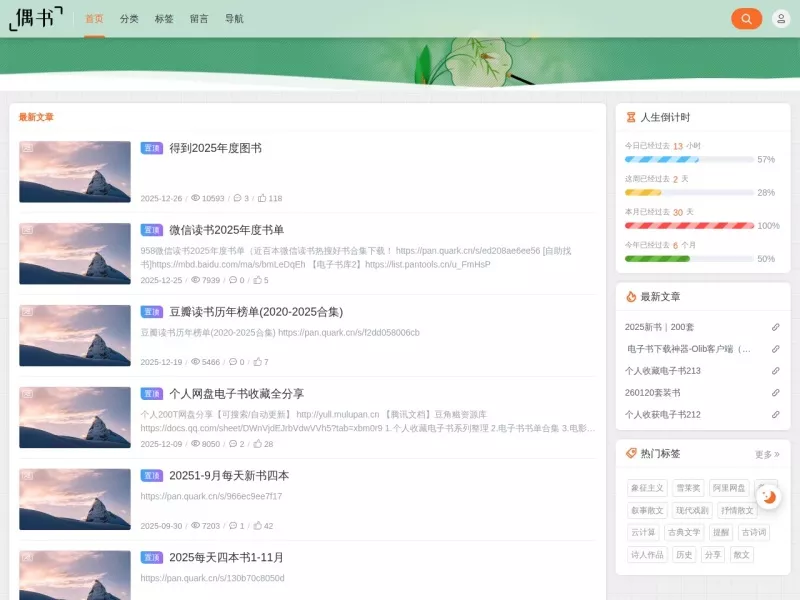Click comment icon for 微信读书2025年度书单
This screenshot has height=600, width=800.
pos(233,280)
